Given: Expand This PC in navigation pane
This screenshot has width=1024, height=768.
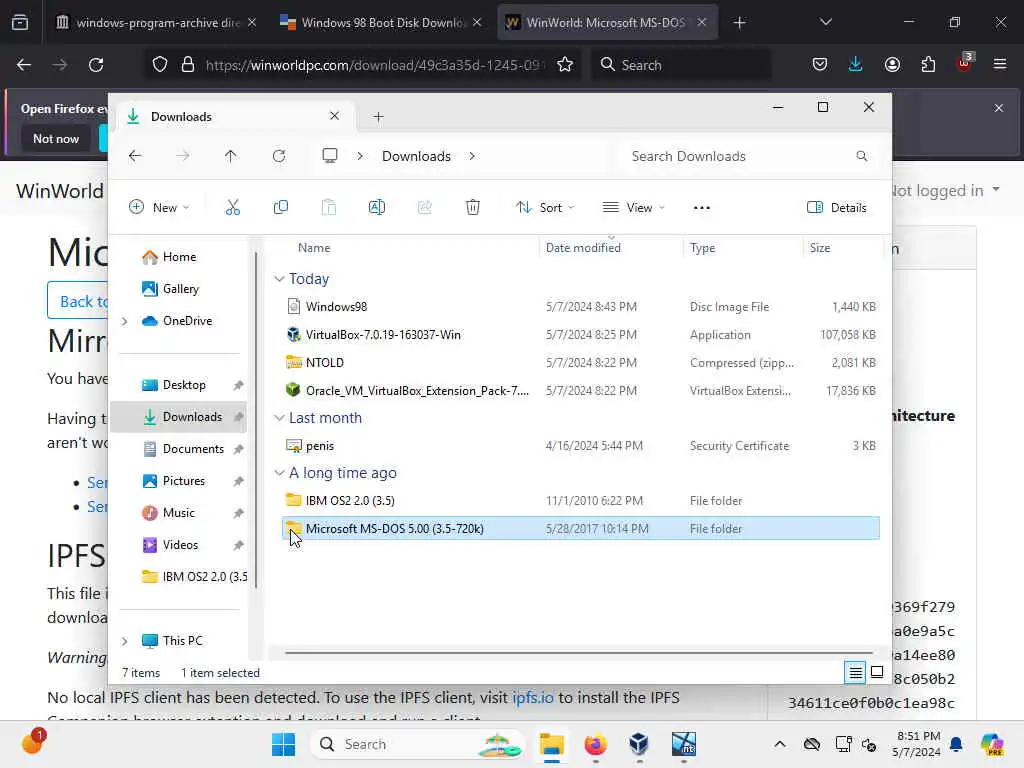Looking at the screenshot, I should pyautogui.click(x=124, y=641).
